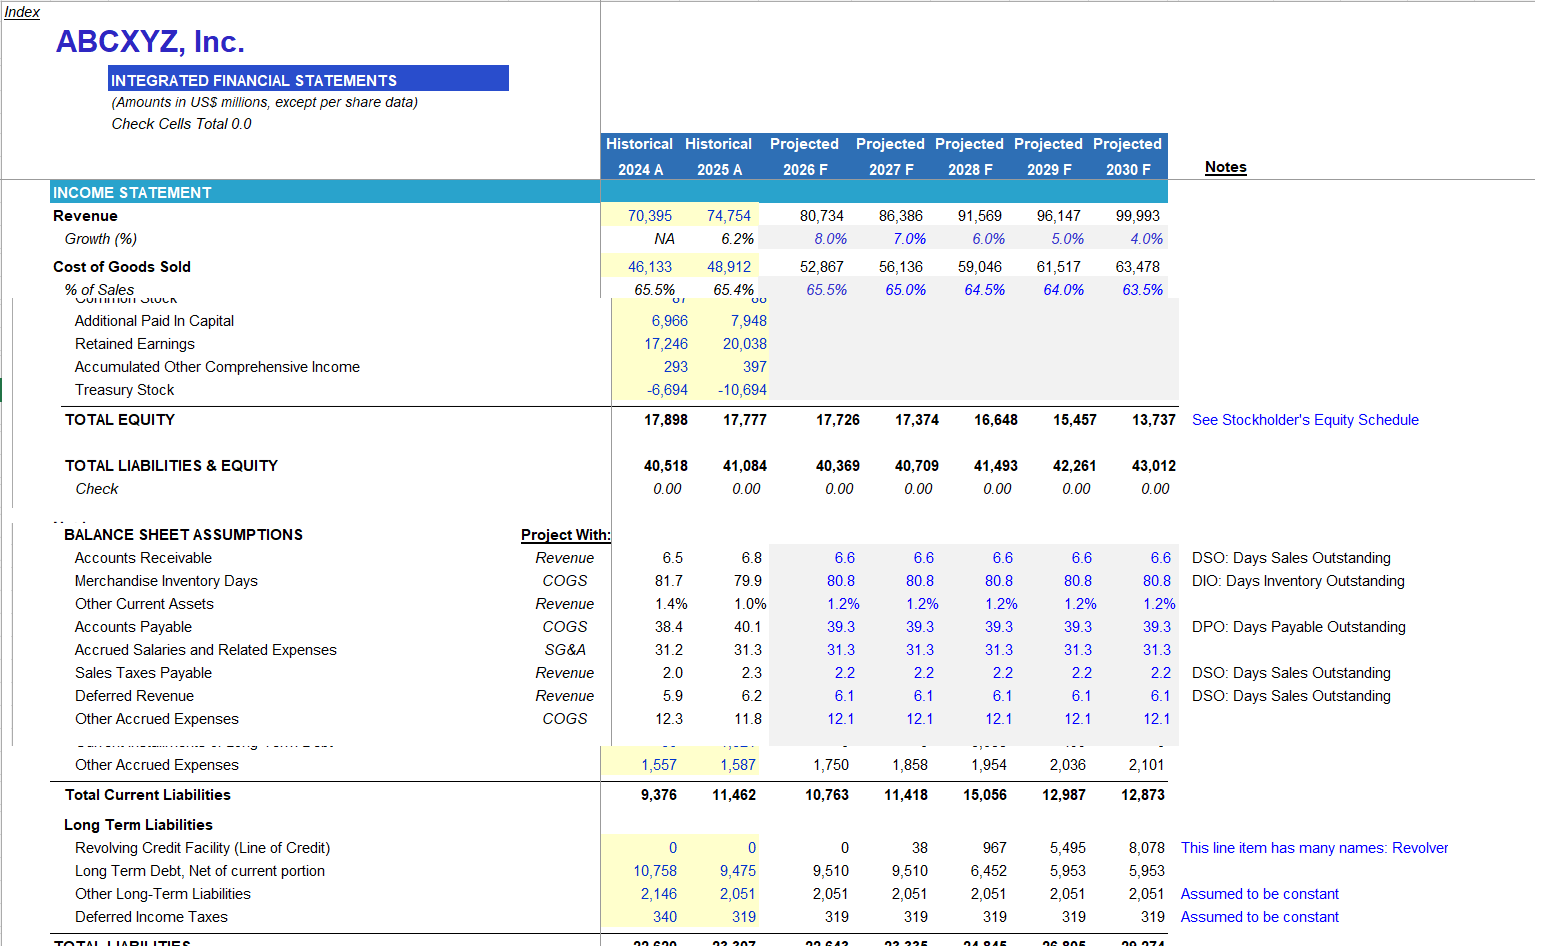Viewport: 1546px width, 946px height.
Task: Select the Assumed to be constant note
Action: click(x=1259, y=893)
